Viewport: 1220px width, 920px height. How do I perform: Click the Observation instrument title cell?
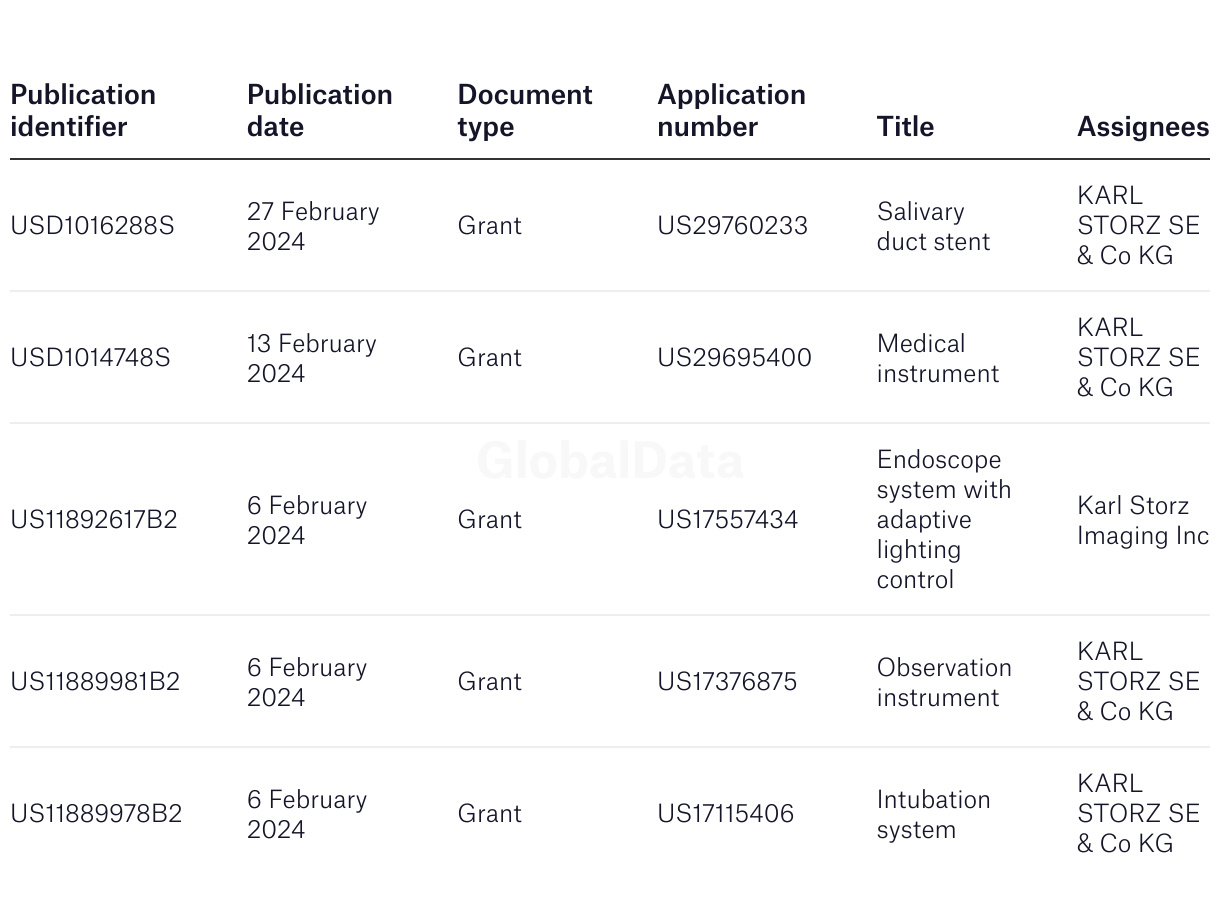[943, 682]
